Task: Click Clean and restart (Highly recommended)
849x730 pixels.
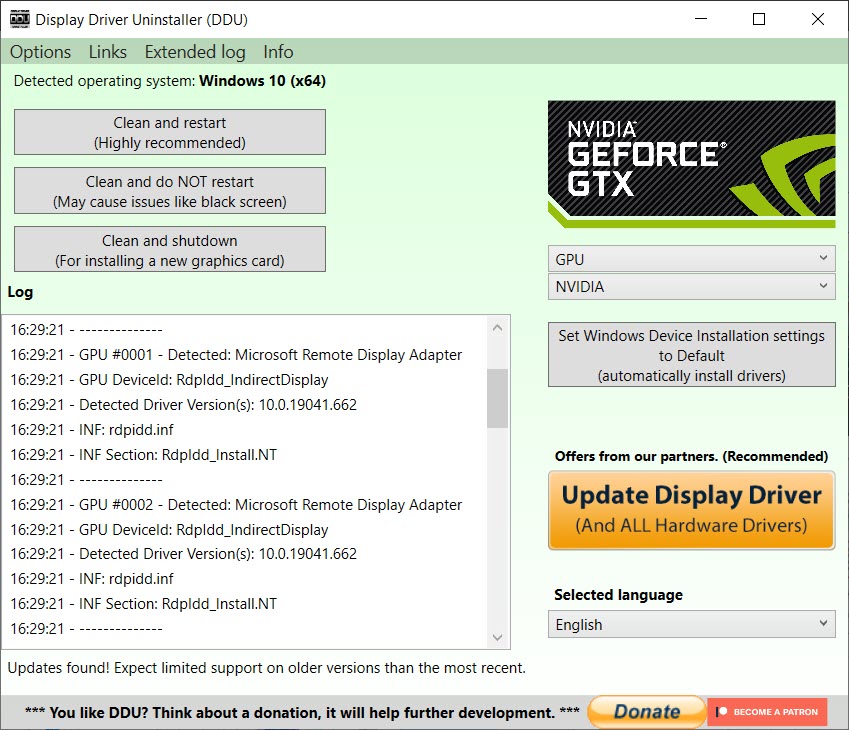Action: tap(169, 131)
